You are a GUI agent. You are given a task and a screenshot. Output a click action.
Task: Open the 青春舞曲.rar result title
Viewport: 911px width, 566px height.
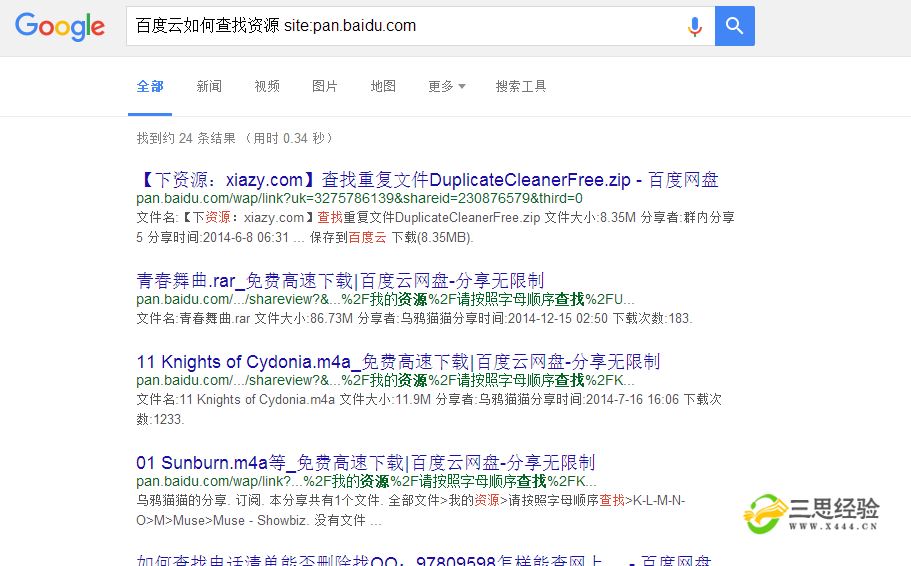340,281
